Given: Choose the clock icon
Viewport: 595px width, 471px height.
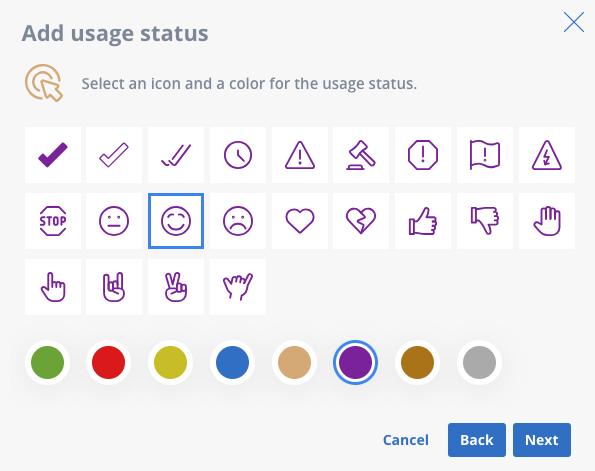Looking at the screenshot, I should 238,155.
